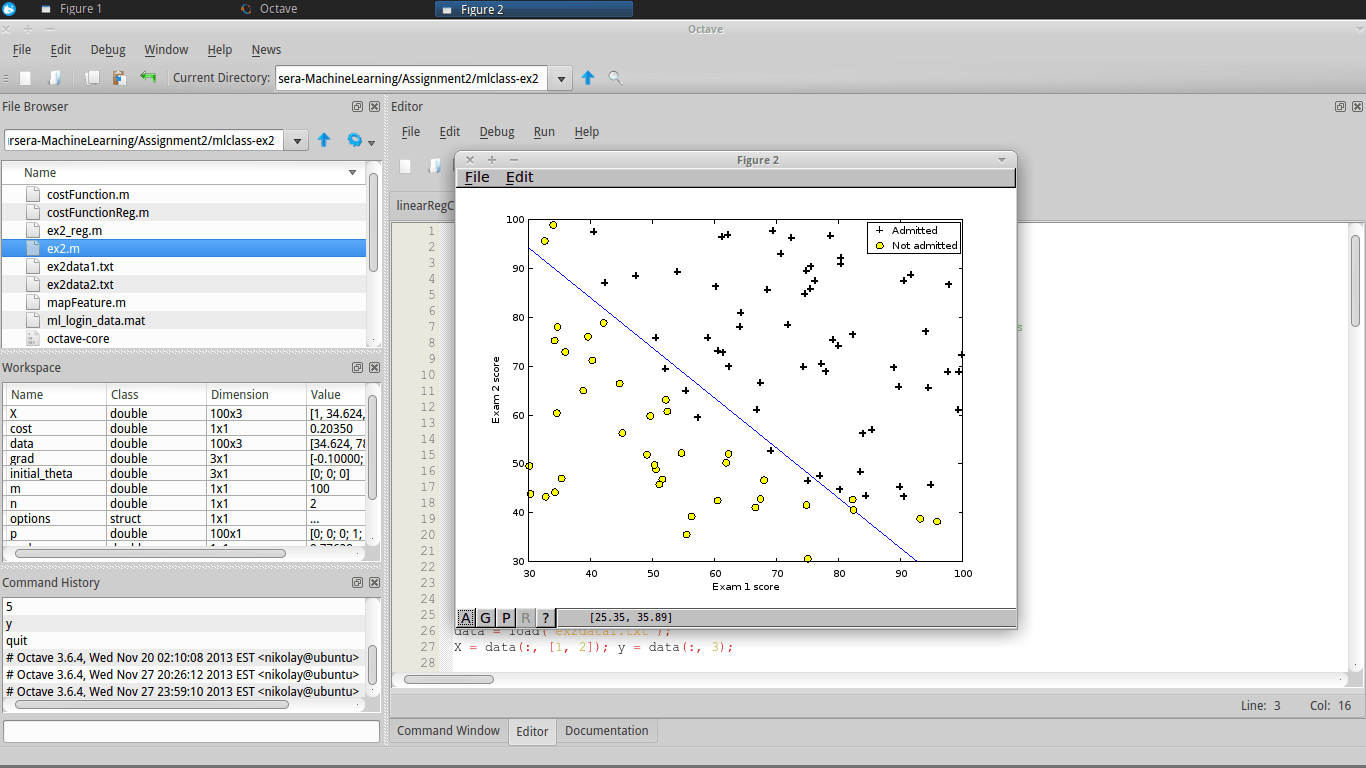1366x768 pixels.
Task: Select the options struct variable row
Action: (x=184, y=519)
